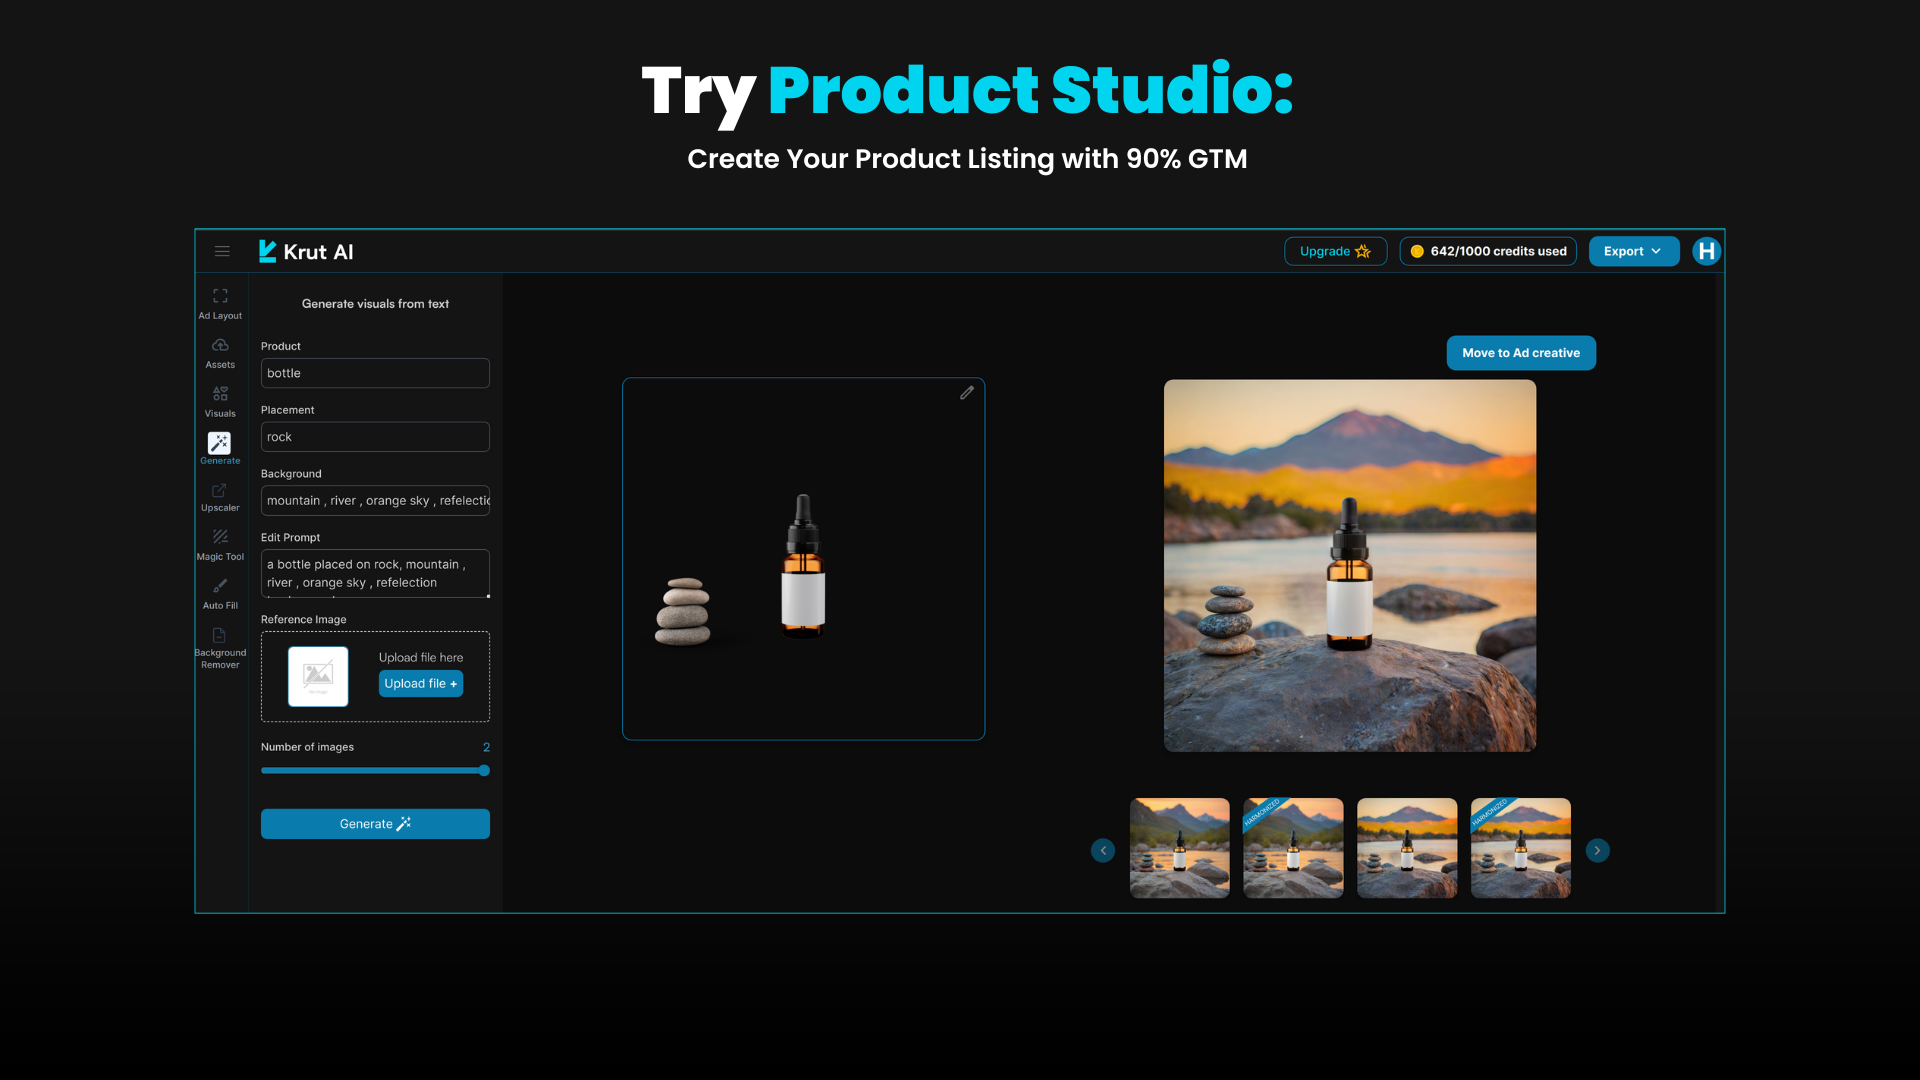
Task: Drag the Number of images slider
Action: click(483, 770)
